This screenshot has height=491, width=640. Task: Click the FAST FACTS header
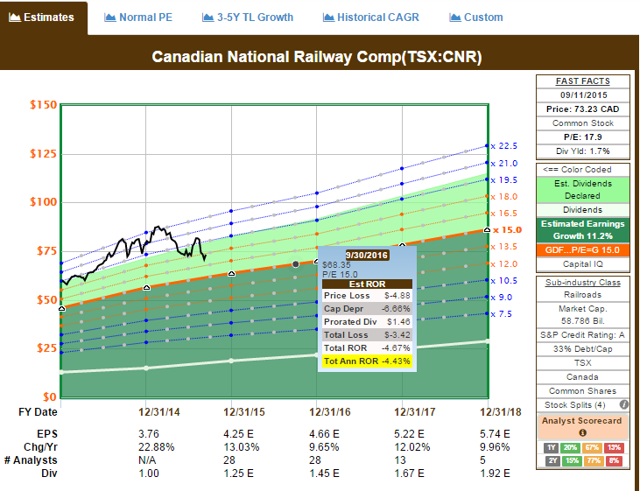point(583,81)
